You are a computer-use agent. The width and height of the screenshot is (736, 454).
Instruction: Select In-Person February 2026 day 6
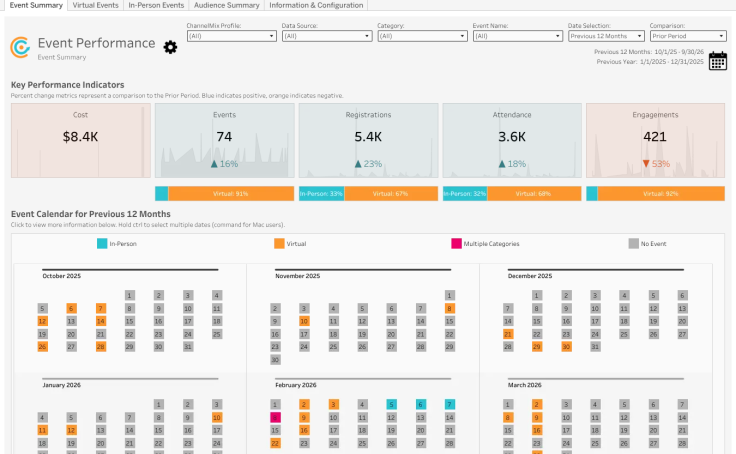click(421, 404)
